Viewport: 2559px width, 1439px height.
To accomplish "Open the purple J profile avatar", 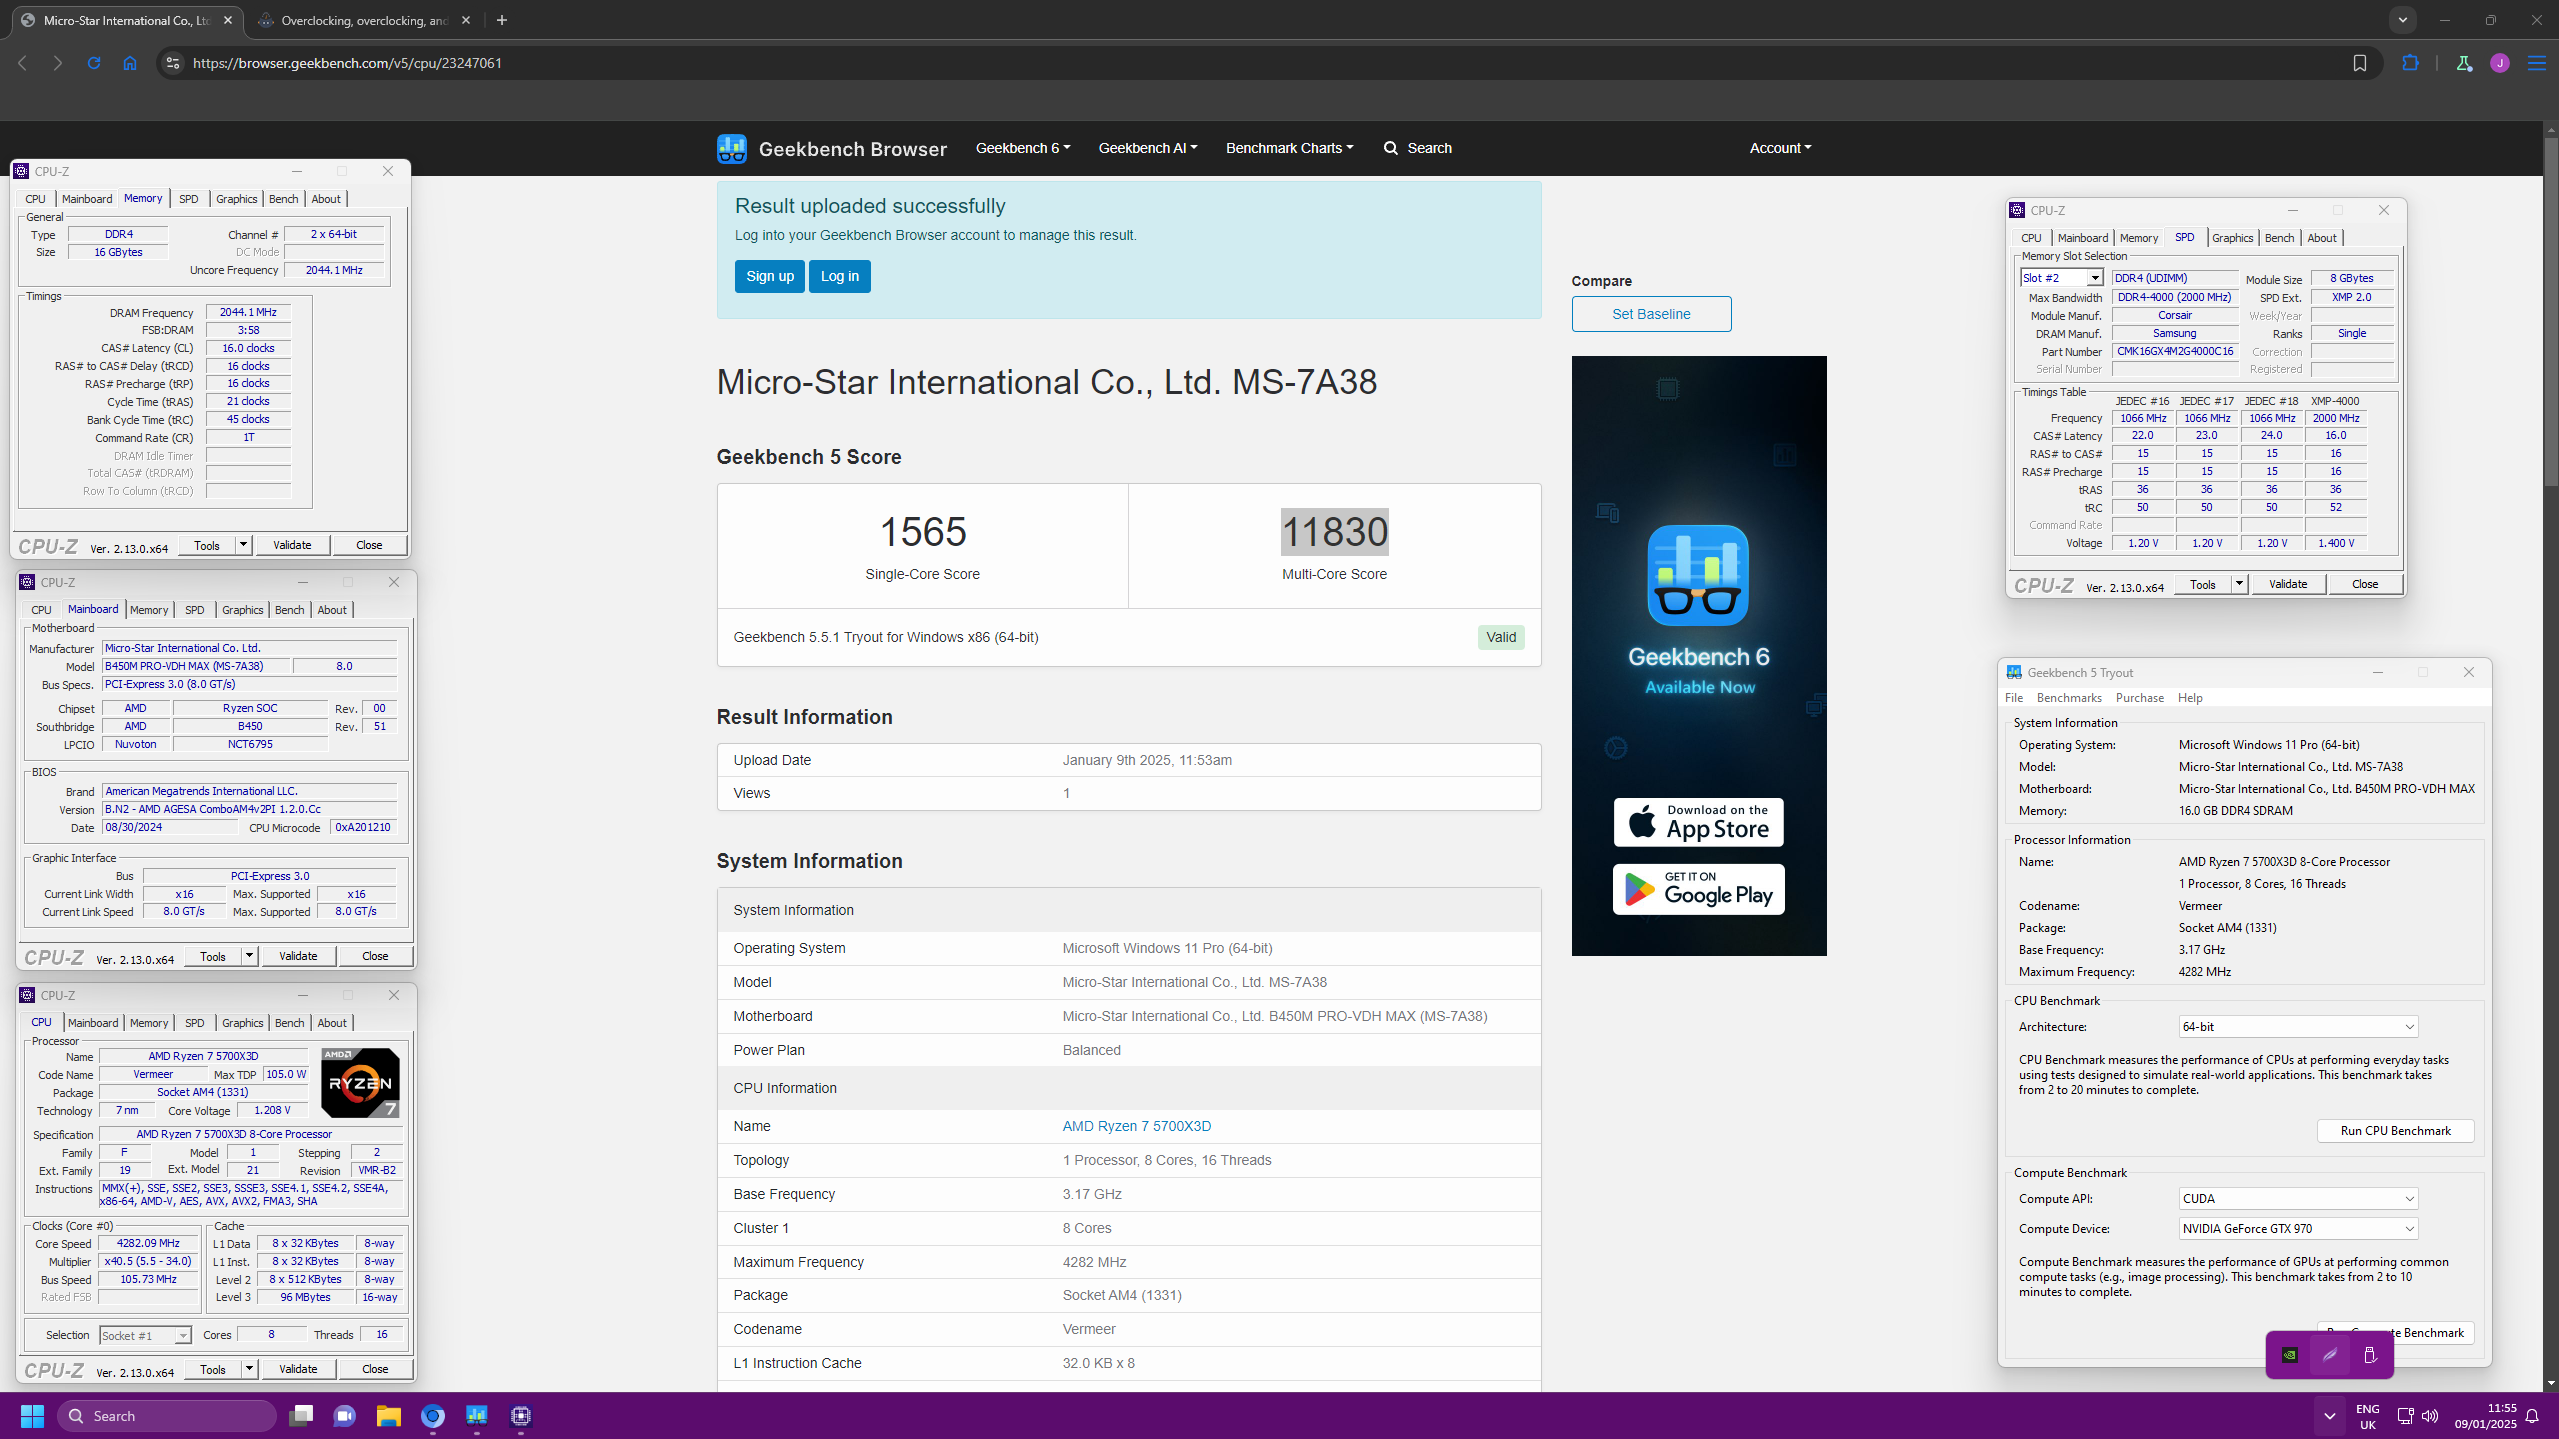I will pos(2500,63).
